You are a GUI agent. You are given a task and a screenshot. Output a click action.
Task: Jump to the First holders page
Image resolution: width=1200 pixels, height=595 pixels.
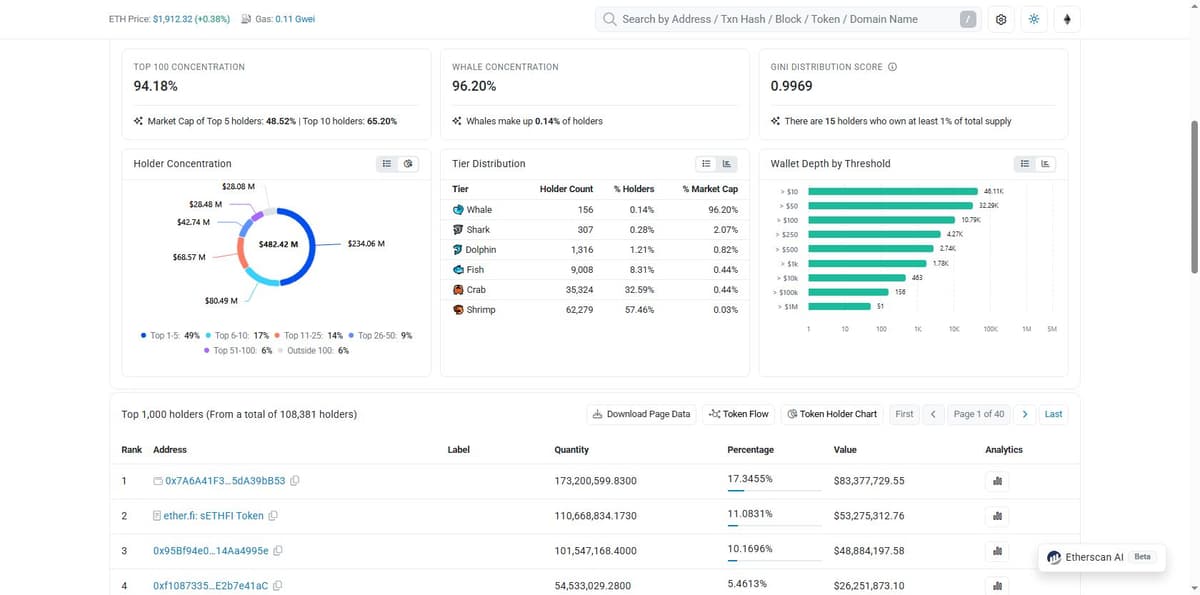904,414
